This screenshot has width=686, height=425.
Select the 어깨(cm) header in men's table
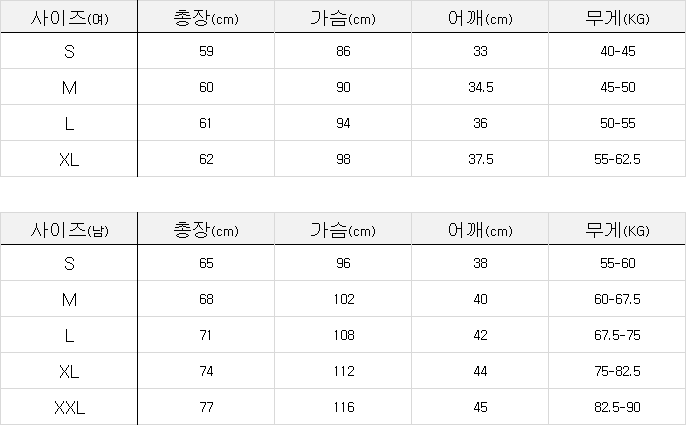(x=481, y=231)
